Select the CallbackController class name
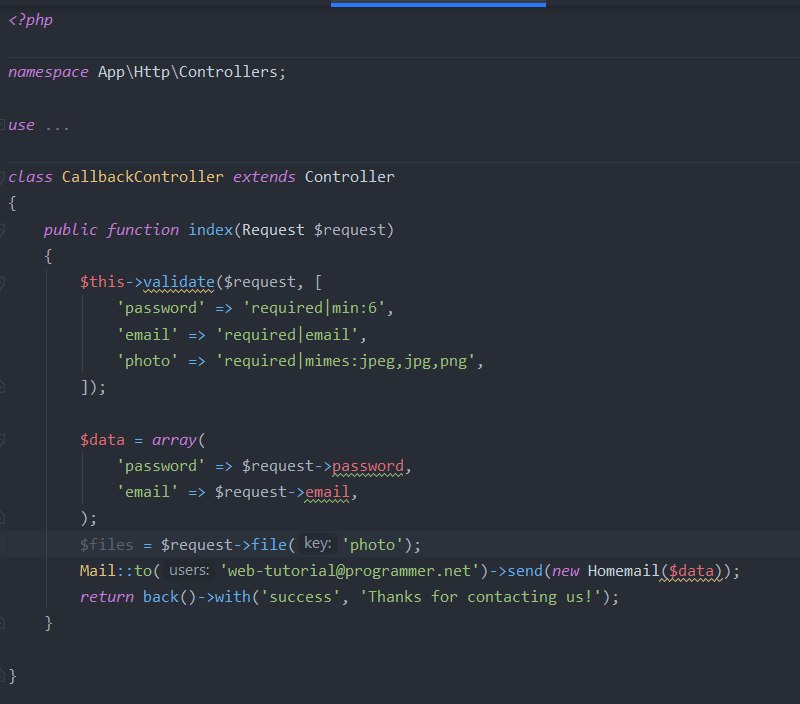Viewport: 800px width, 704px height. 142,177
